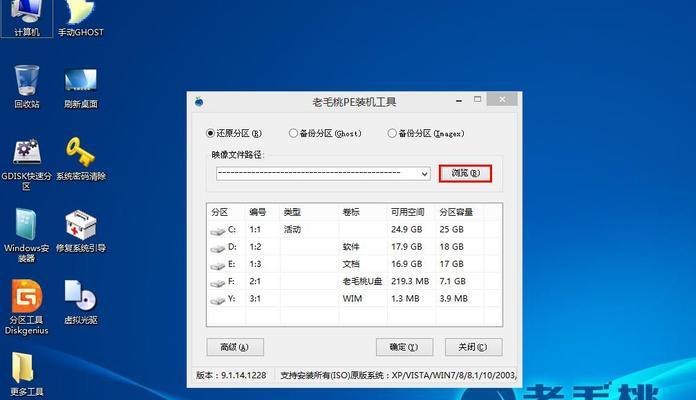Open the 修复系统引导 toolkit icon
696x400 pixels.
tap(81, 231)
